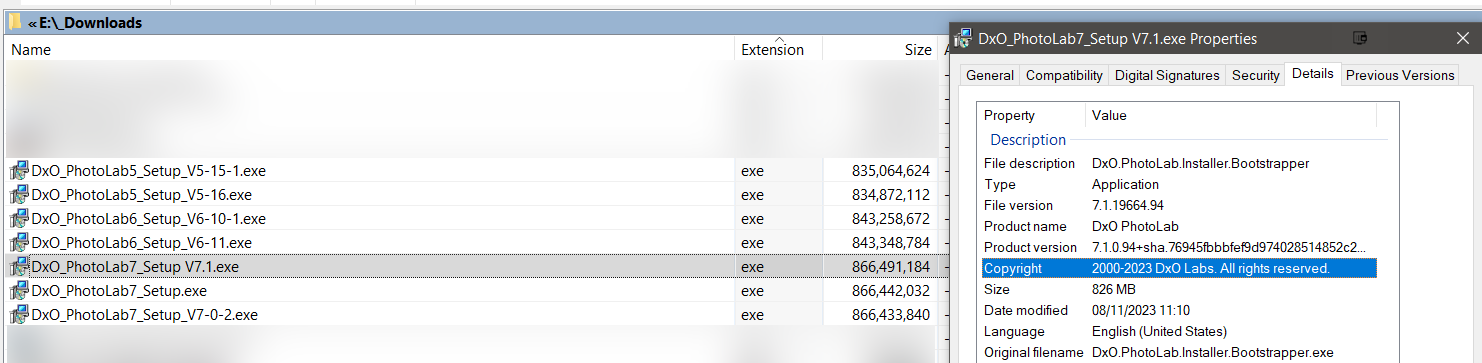Sort the file list by the Name column
This screenshot has width=1482, height=363.
(x=369, y=49)
